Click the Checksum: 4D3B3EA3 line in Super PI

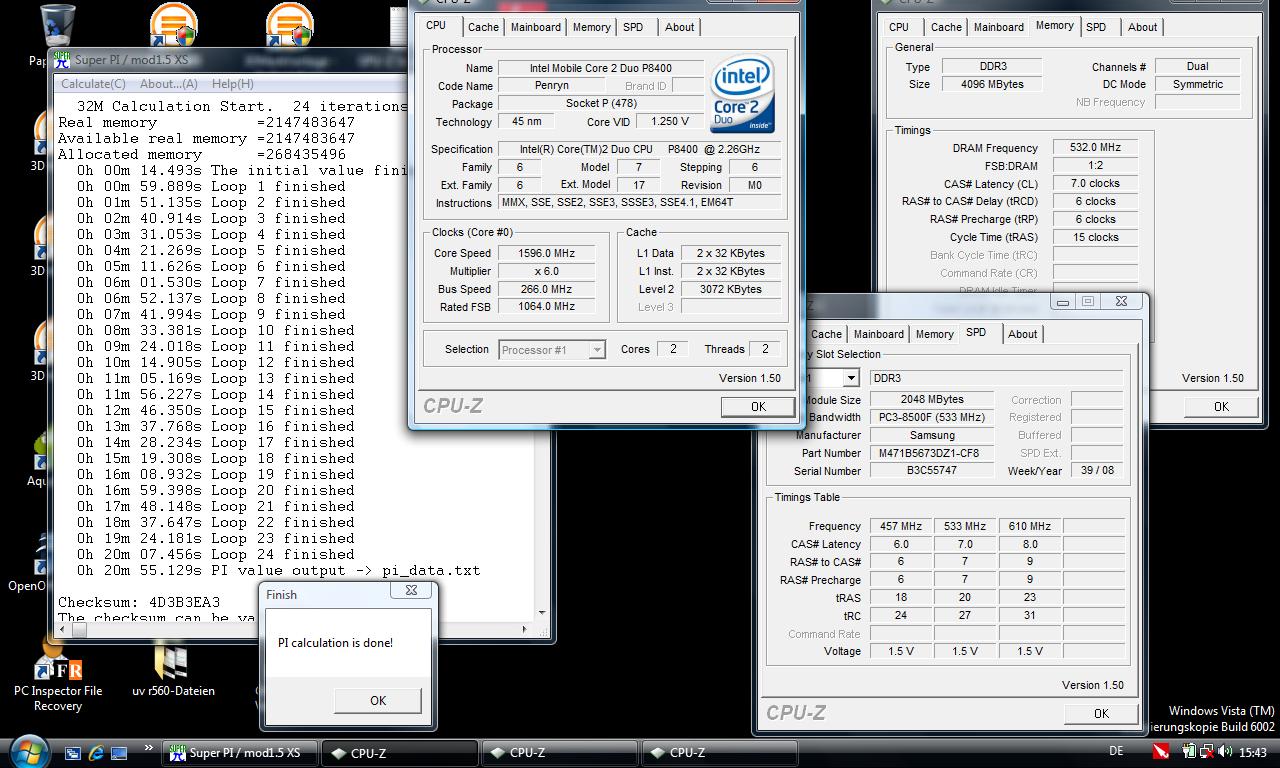click(x=139, y=602)
